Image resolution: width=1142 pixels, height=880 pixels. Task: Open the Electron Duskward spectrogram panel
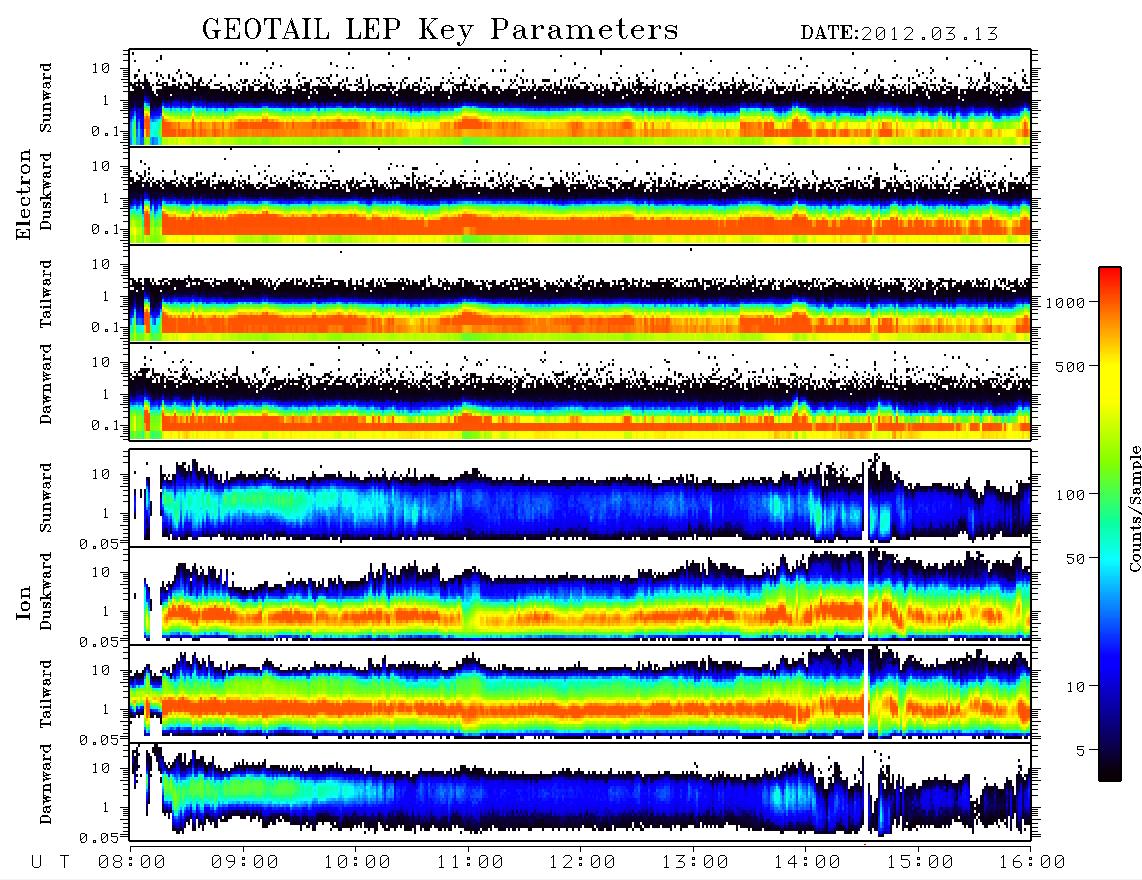point(580,195)
